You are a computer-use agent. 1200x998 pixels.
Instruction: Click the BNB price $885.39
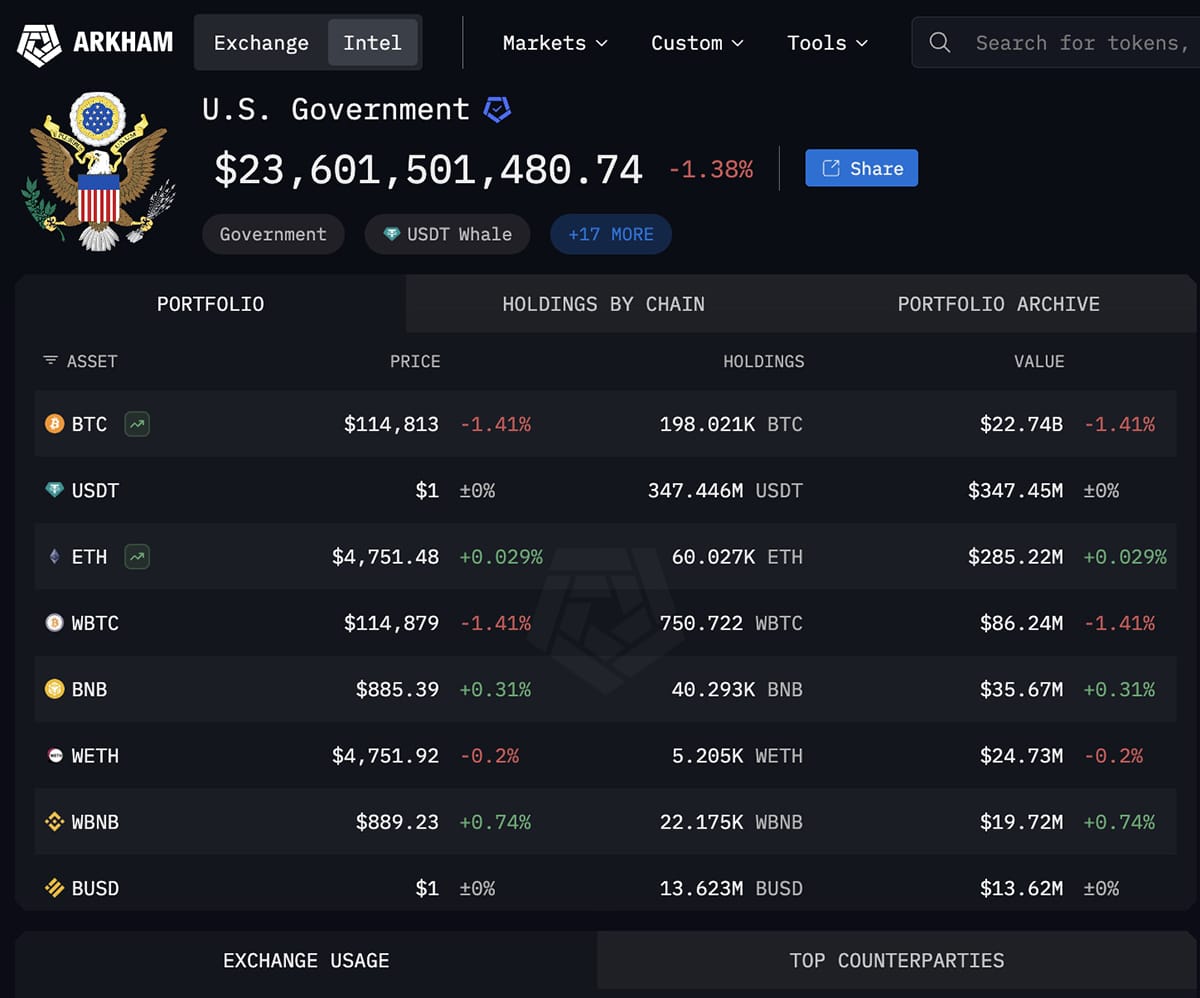[x=397, y=689]
